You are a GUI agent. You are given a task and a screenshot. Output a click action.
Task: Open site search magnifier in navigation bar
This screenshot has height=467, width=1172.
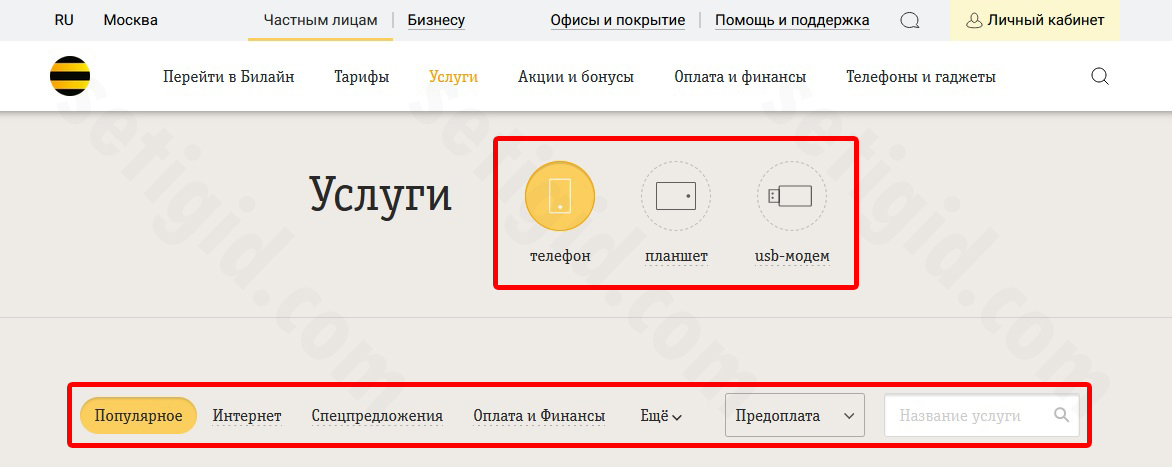click(x=1100, y=77)
